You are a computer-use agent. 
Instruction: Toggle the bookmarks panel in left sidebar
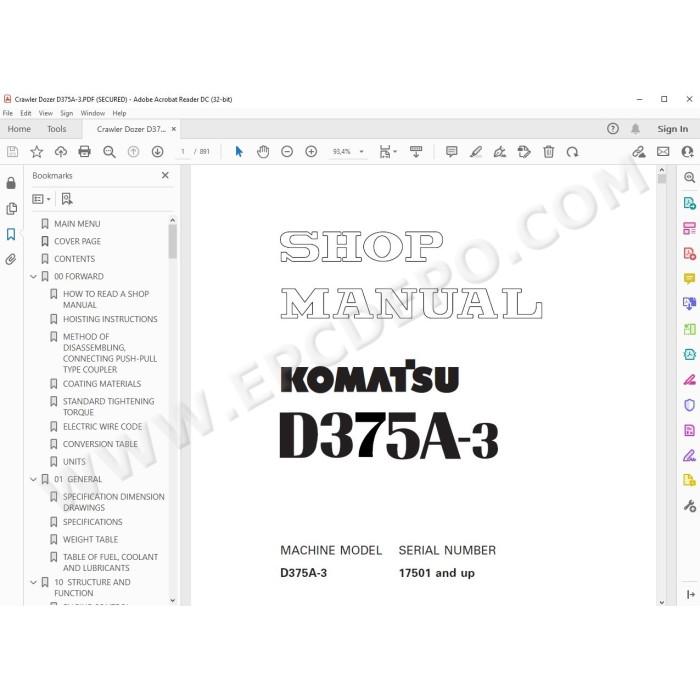tap(11, 234)
